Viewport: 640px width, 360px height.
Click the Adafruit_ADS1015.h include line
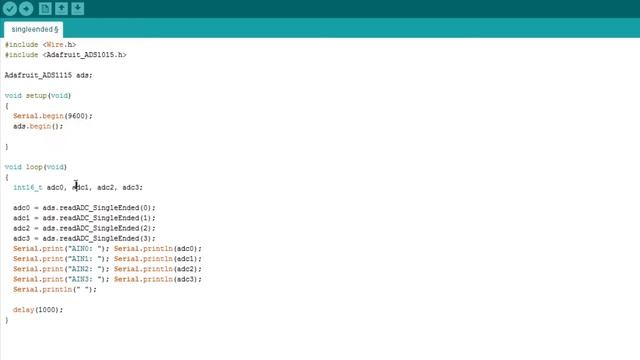click(x=66, y=55)
